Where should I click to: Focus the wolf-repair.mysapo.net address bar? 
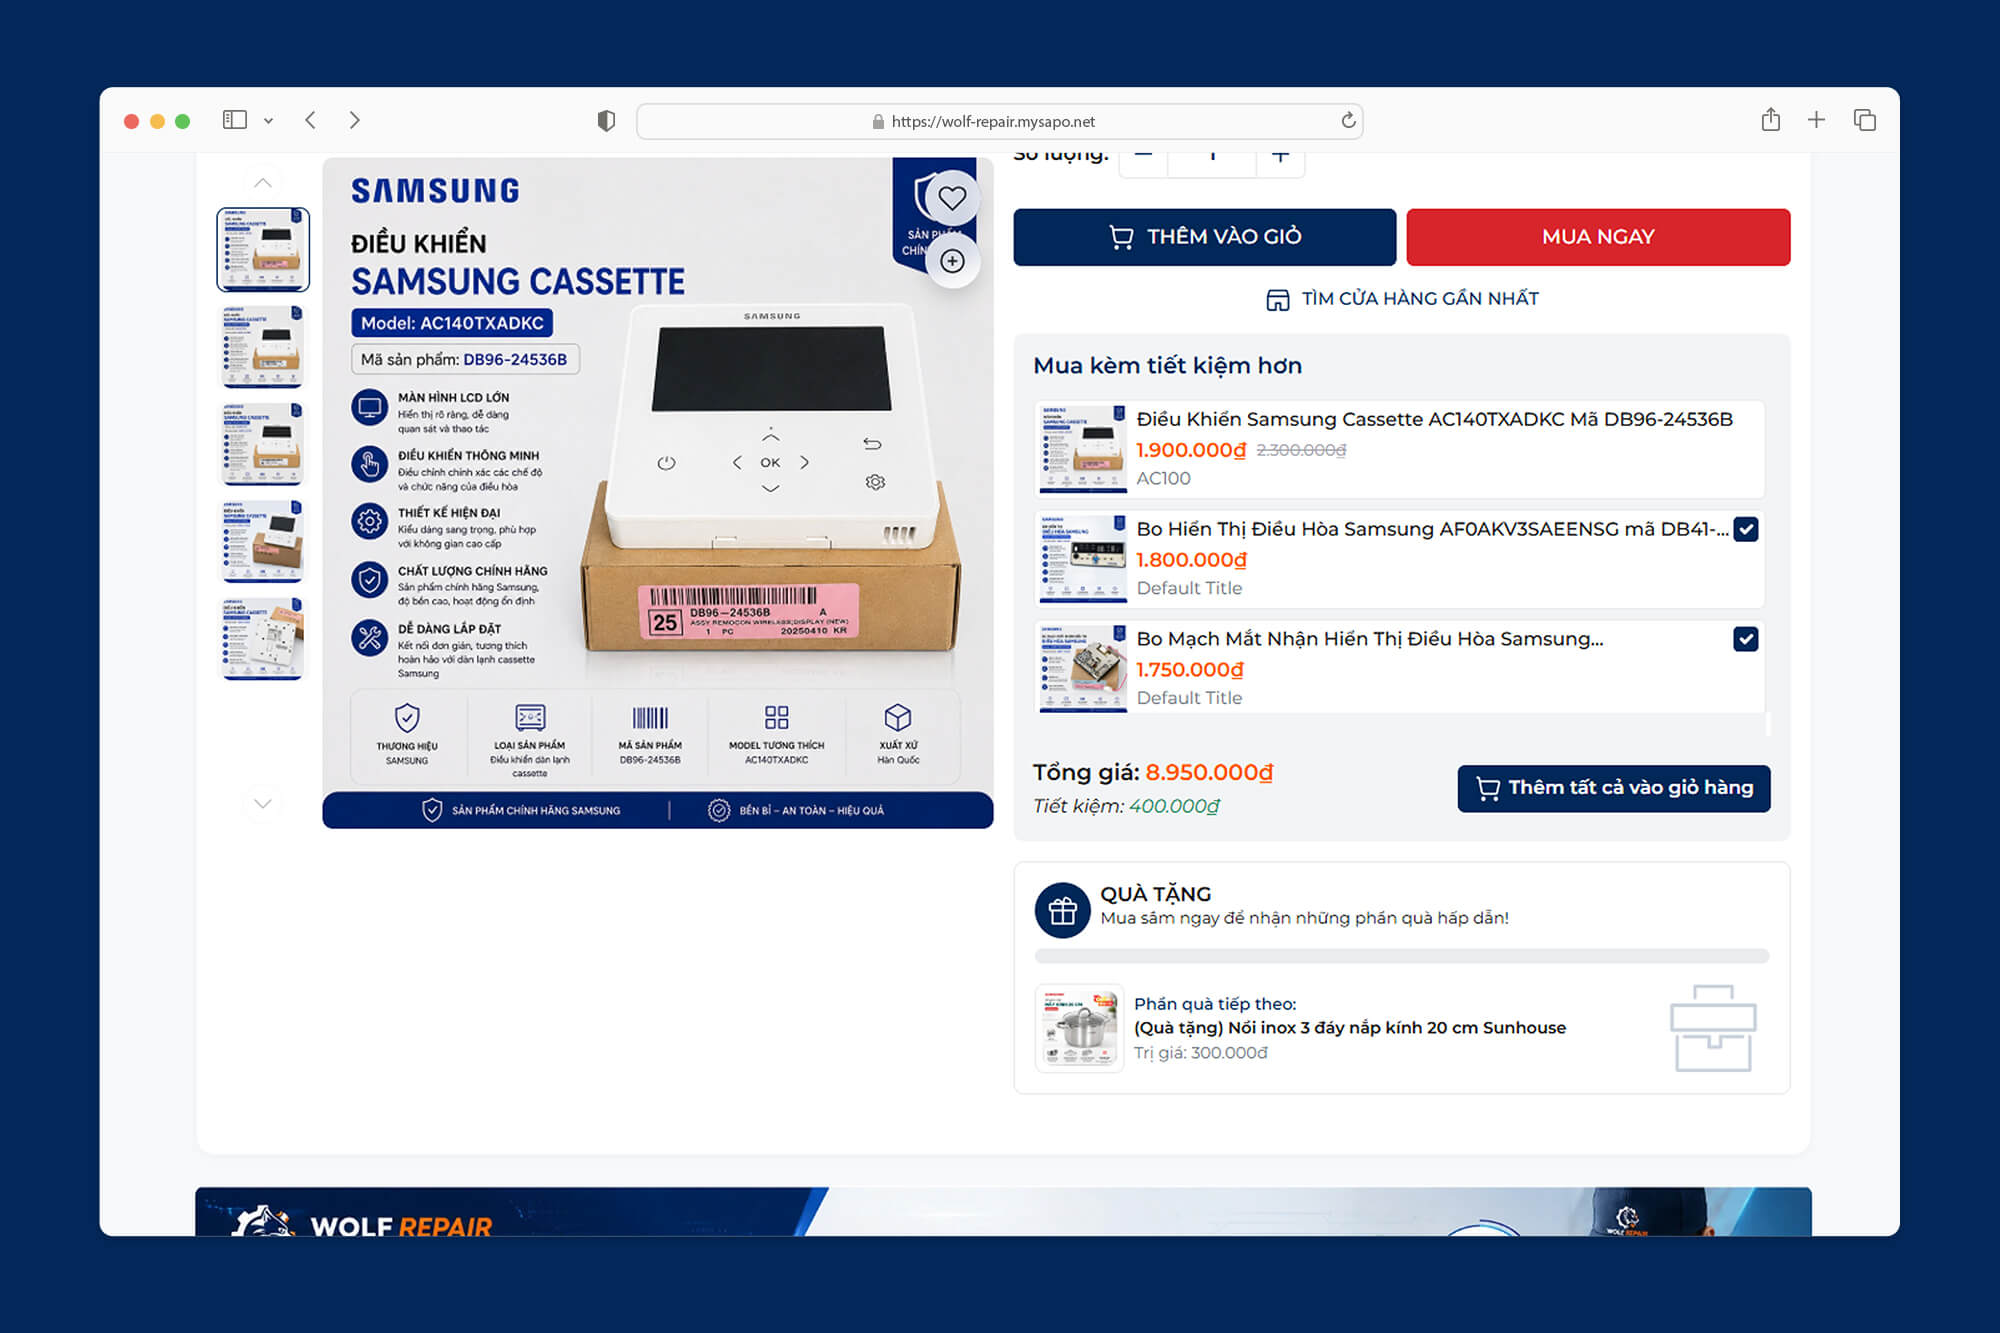999,121
